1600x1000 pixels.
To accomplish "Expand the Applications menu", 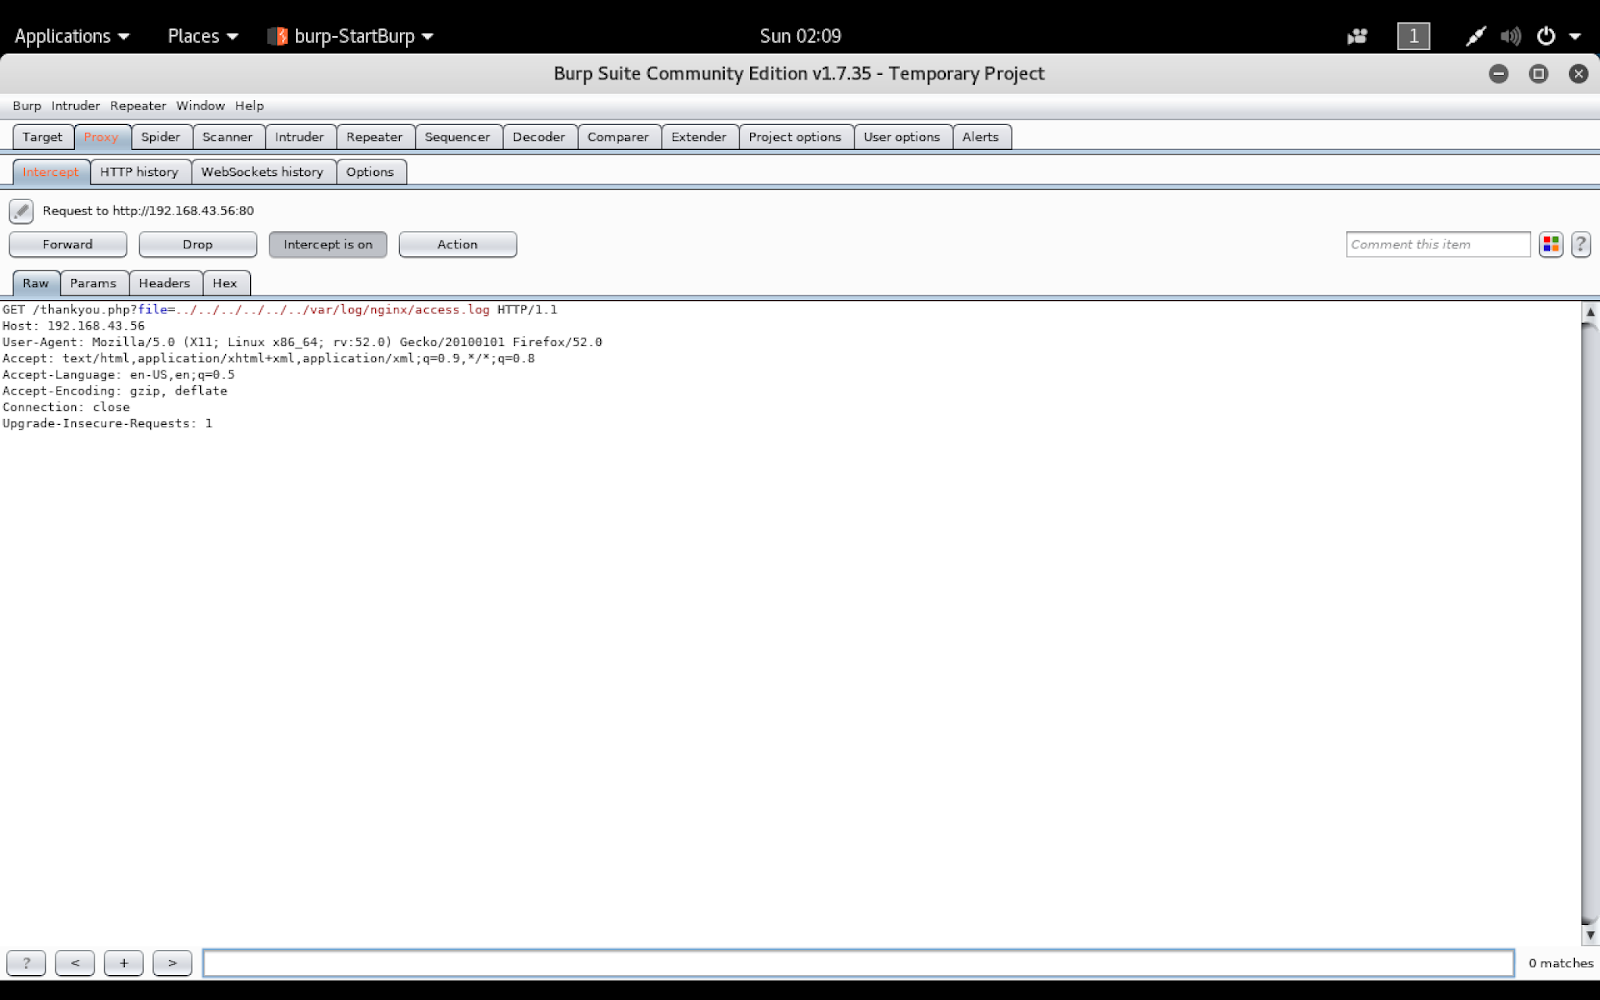I will click(x=72, y=36).
